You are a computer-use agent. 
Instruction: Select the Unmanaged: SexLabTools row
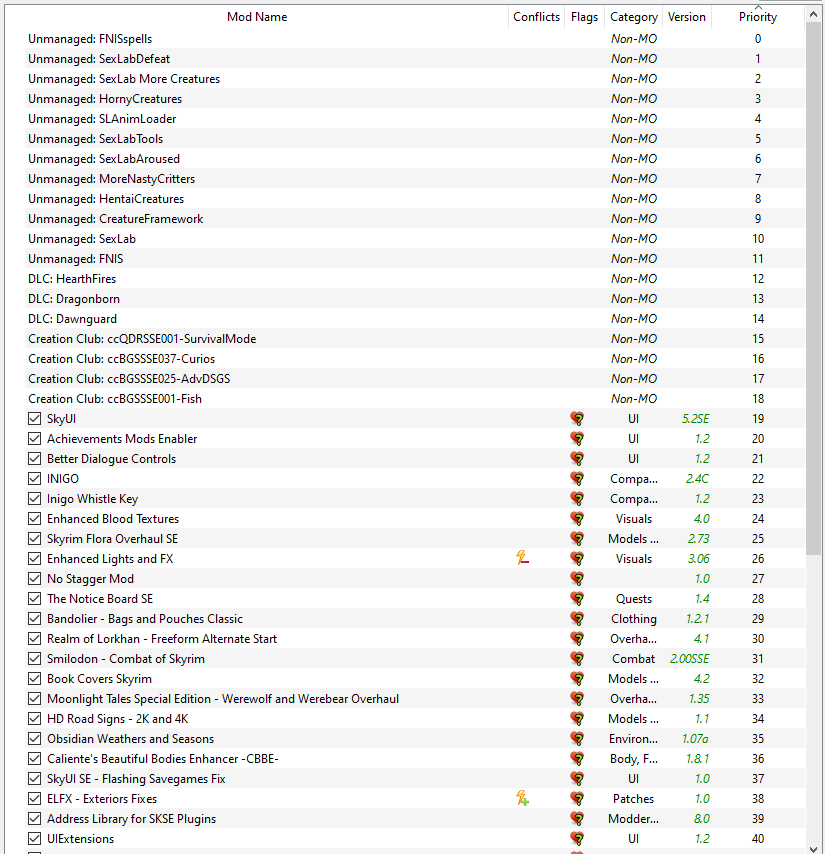click(x=415, y=139)
